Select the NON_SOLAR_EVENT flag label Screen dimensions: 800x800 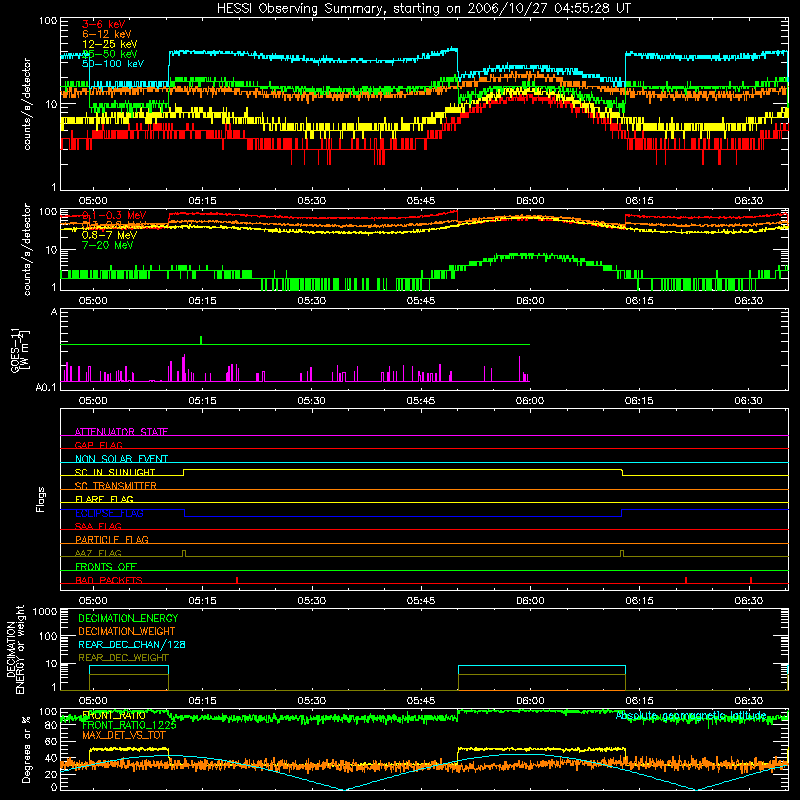coord(121,459)
